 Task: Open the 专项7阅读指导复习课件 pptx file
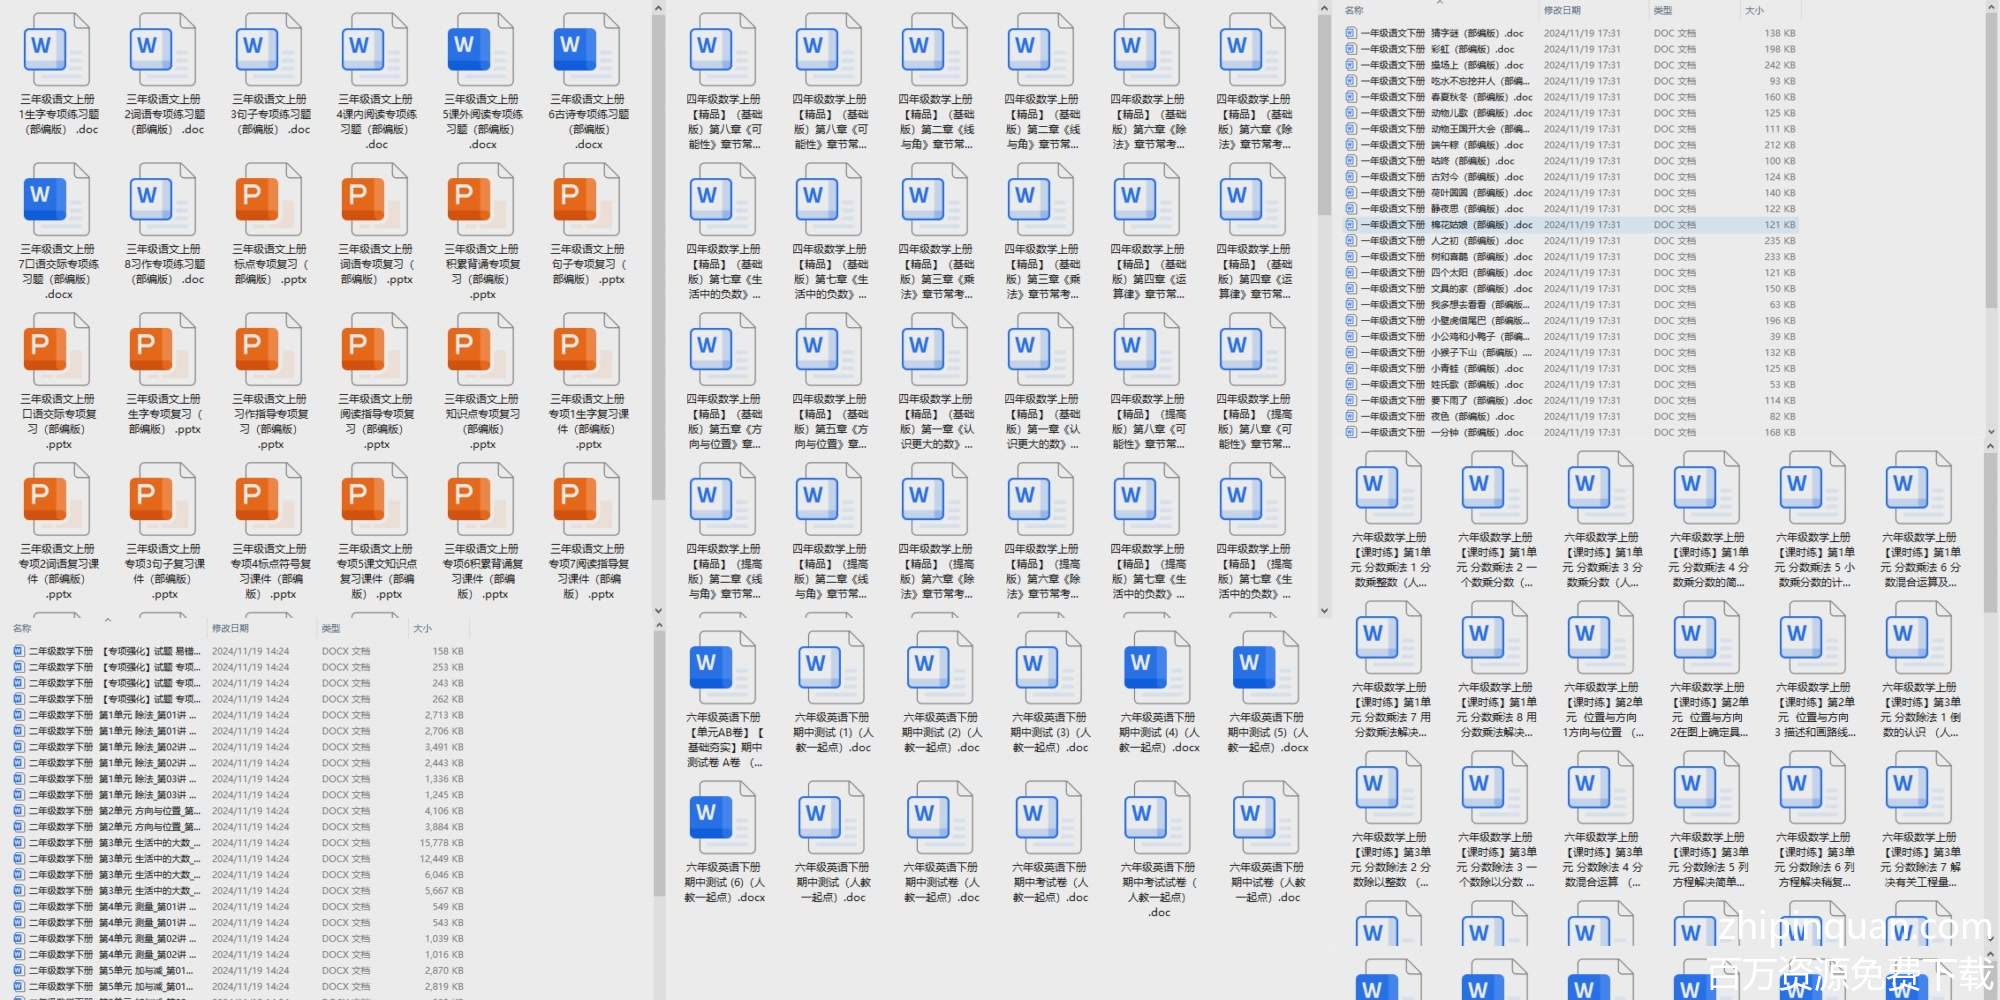pyautogui.click(x=588, y=500)
